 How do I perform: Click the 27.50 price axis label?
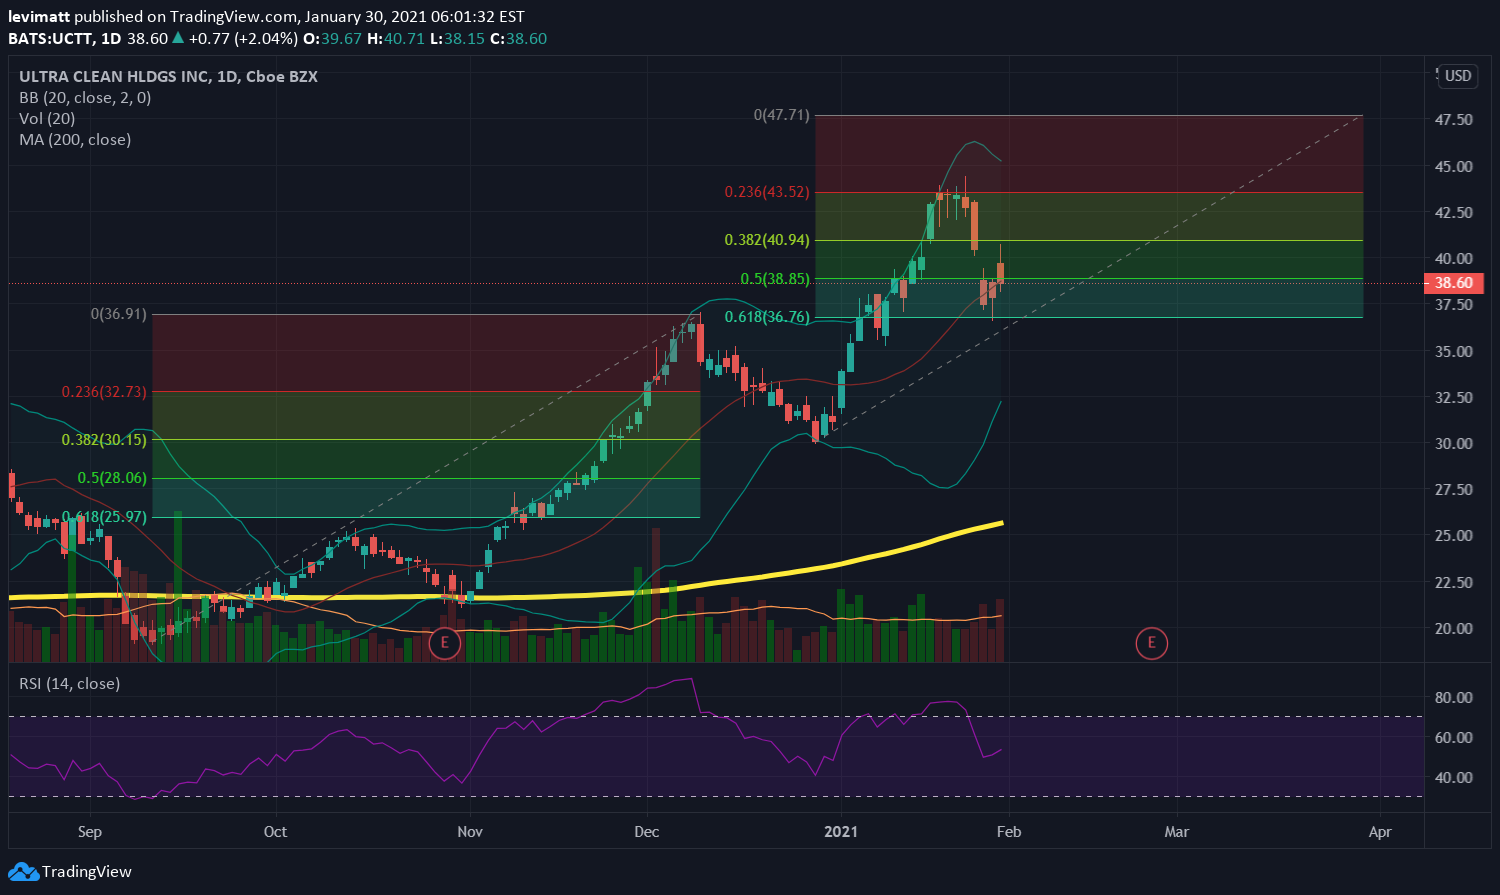point(1453,489)
